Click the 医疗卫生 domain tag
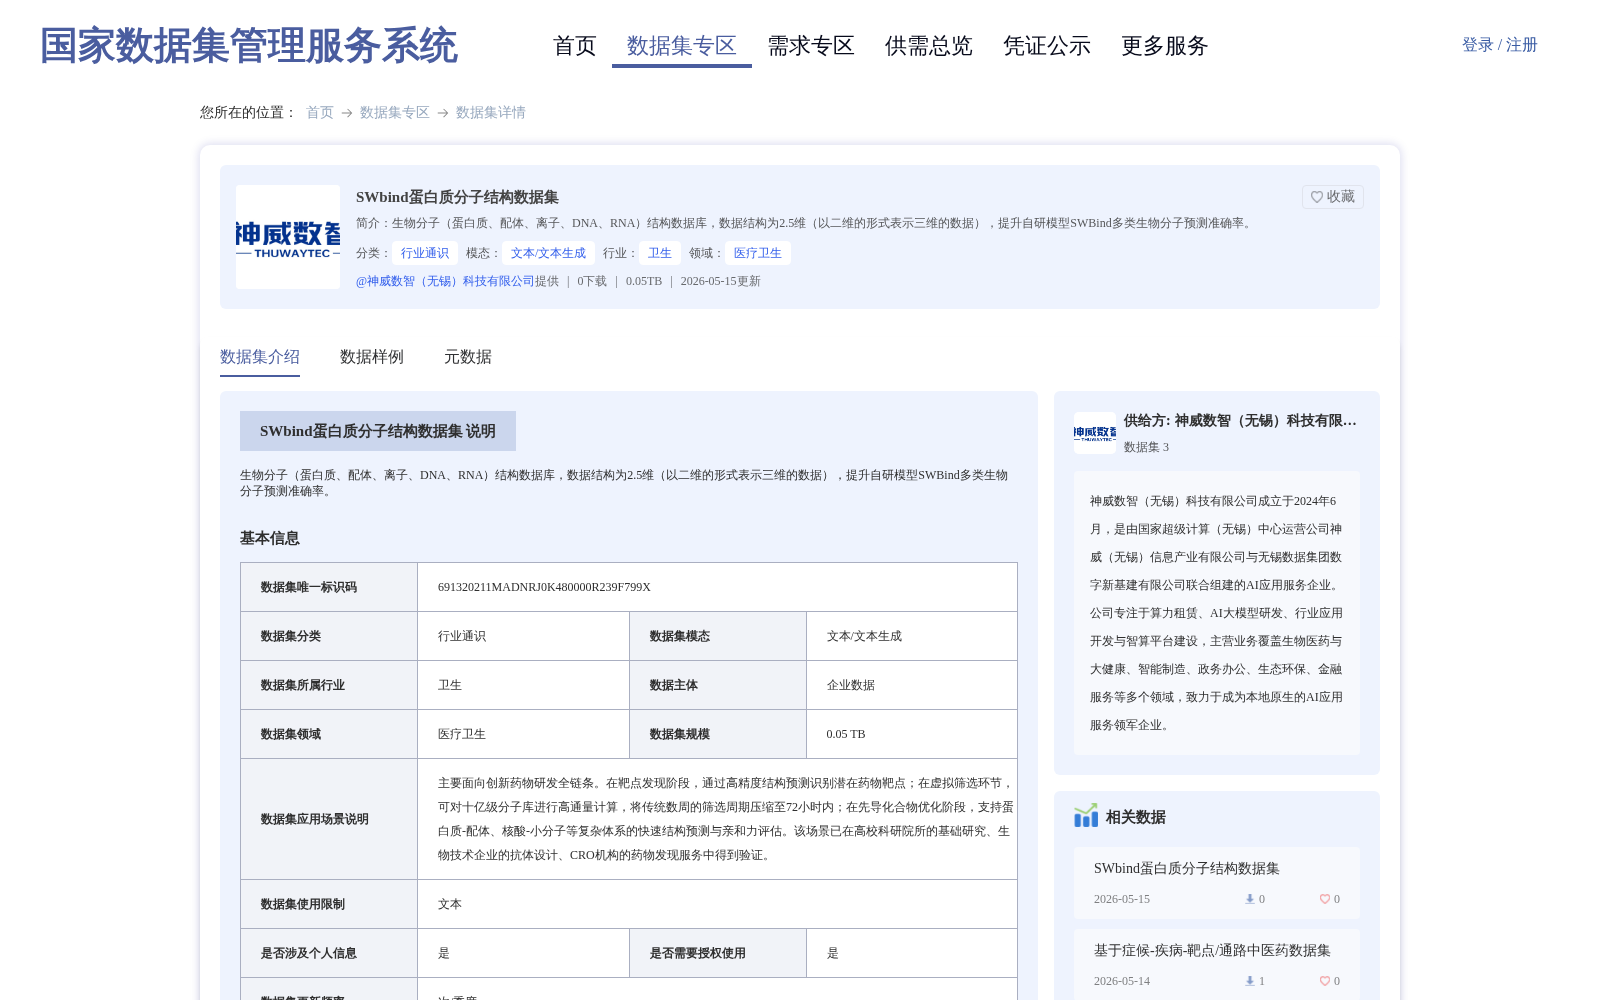The width and height of the screenshot is (1600, 1000). point(758,253)
